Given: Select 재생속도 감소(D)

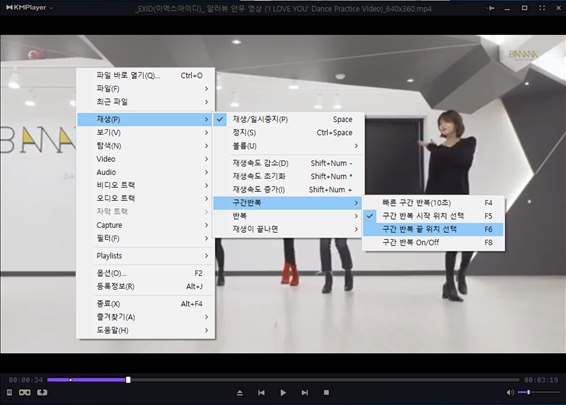Looking at the screenshot, I should click(x=288, y=163).
